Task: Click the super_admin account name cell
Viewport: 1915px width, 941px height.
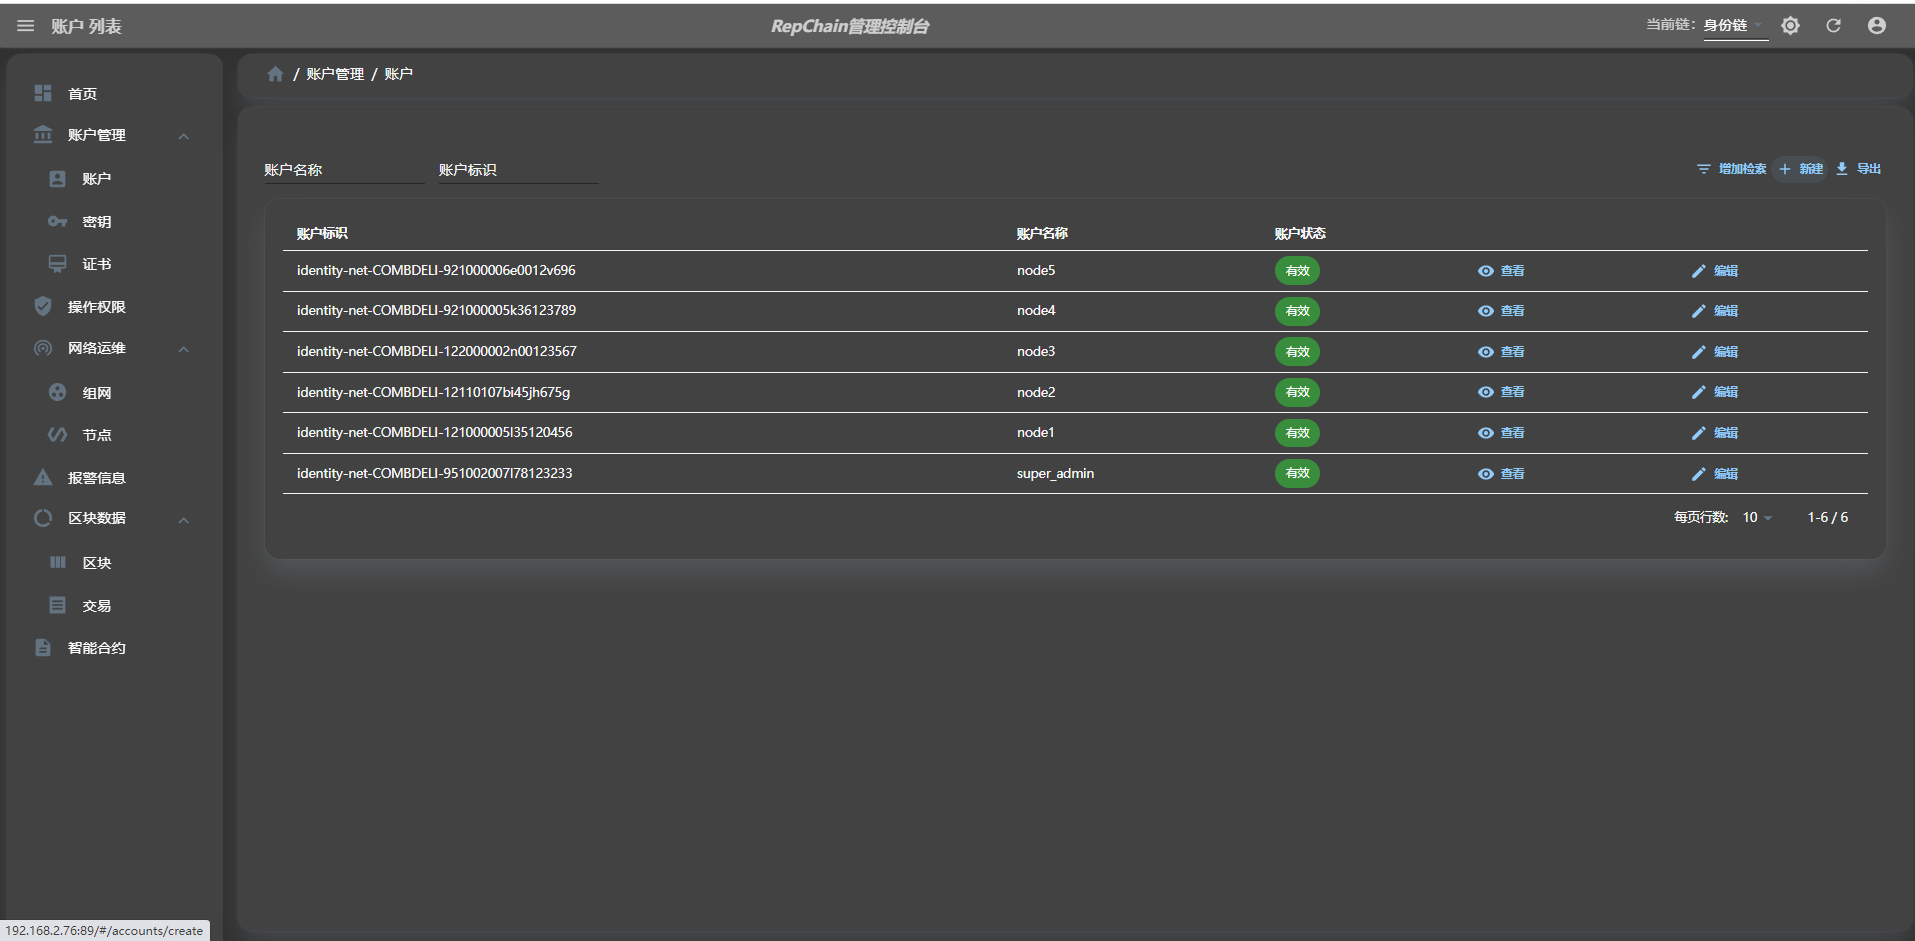Action: [x=1055, y=474]
